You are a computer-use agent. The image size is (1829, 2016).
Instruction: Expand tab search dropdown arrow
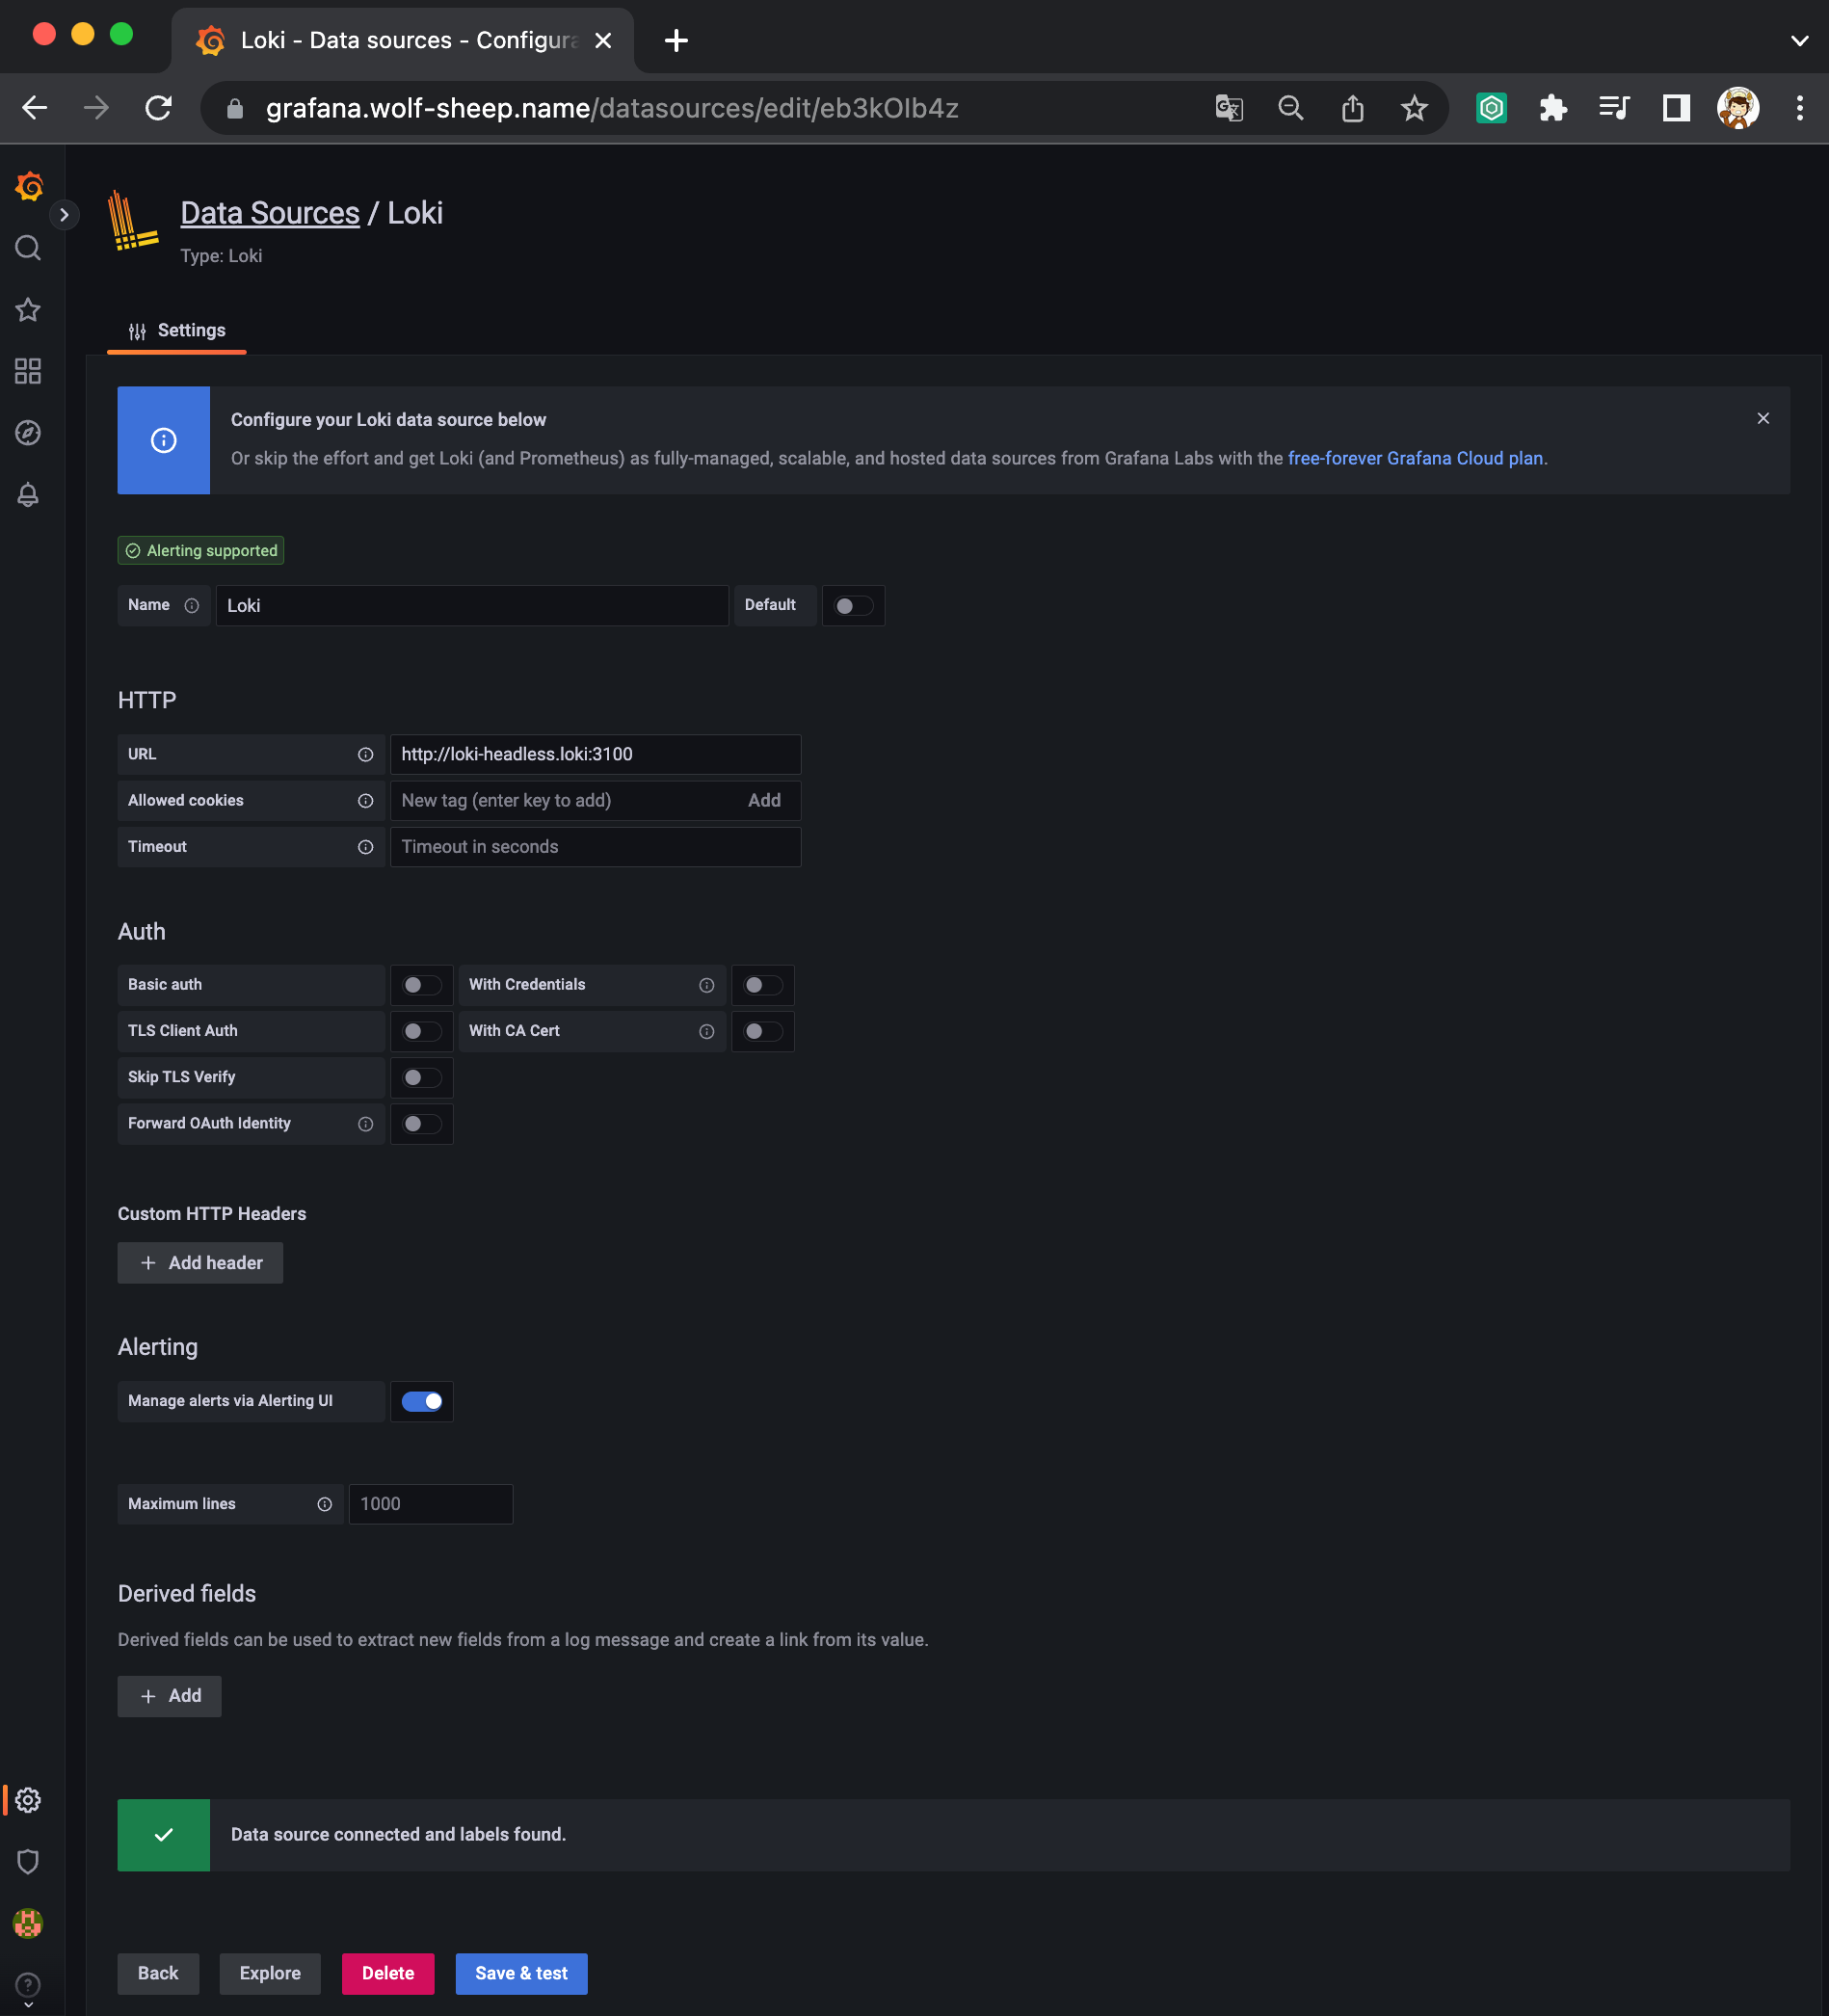pyautogui.click(x=1799, y=40)
